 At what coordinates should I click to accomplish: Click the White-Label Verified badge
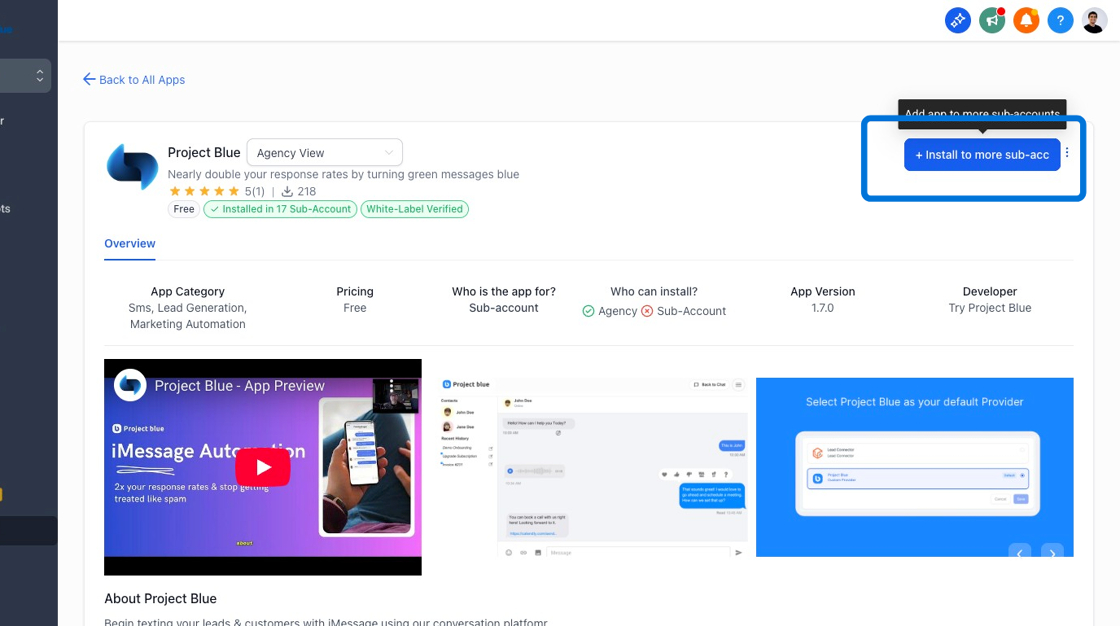pyautogui.click(x=414, y=209)
